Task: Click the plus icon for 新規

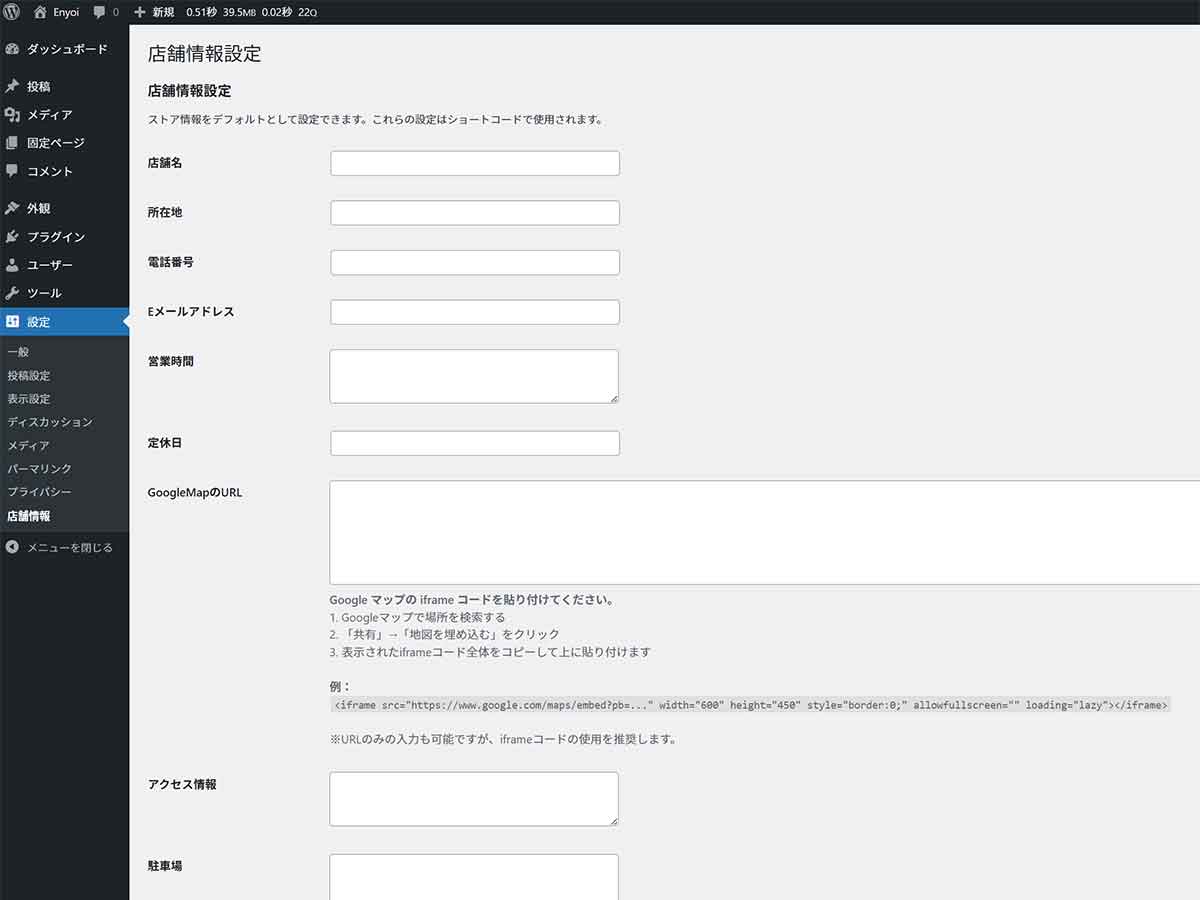Action: (x=139, y=12)
